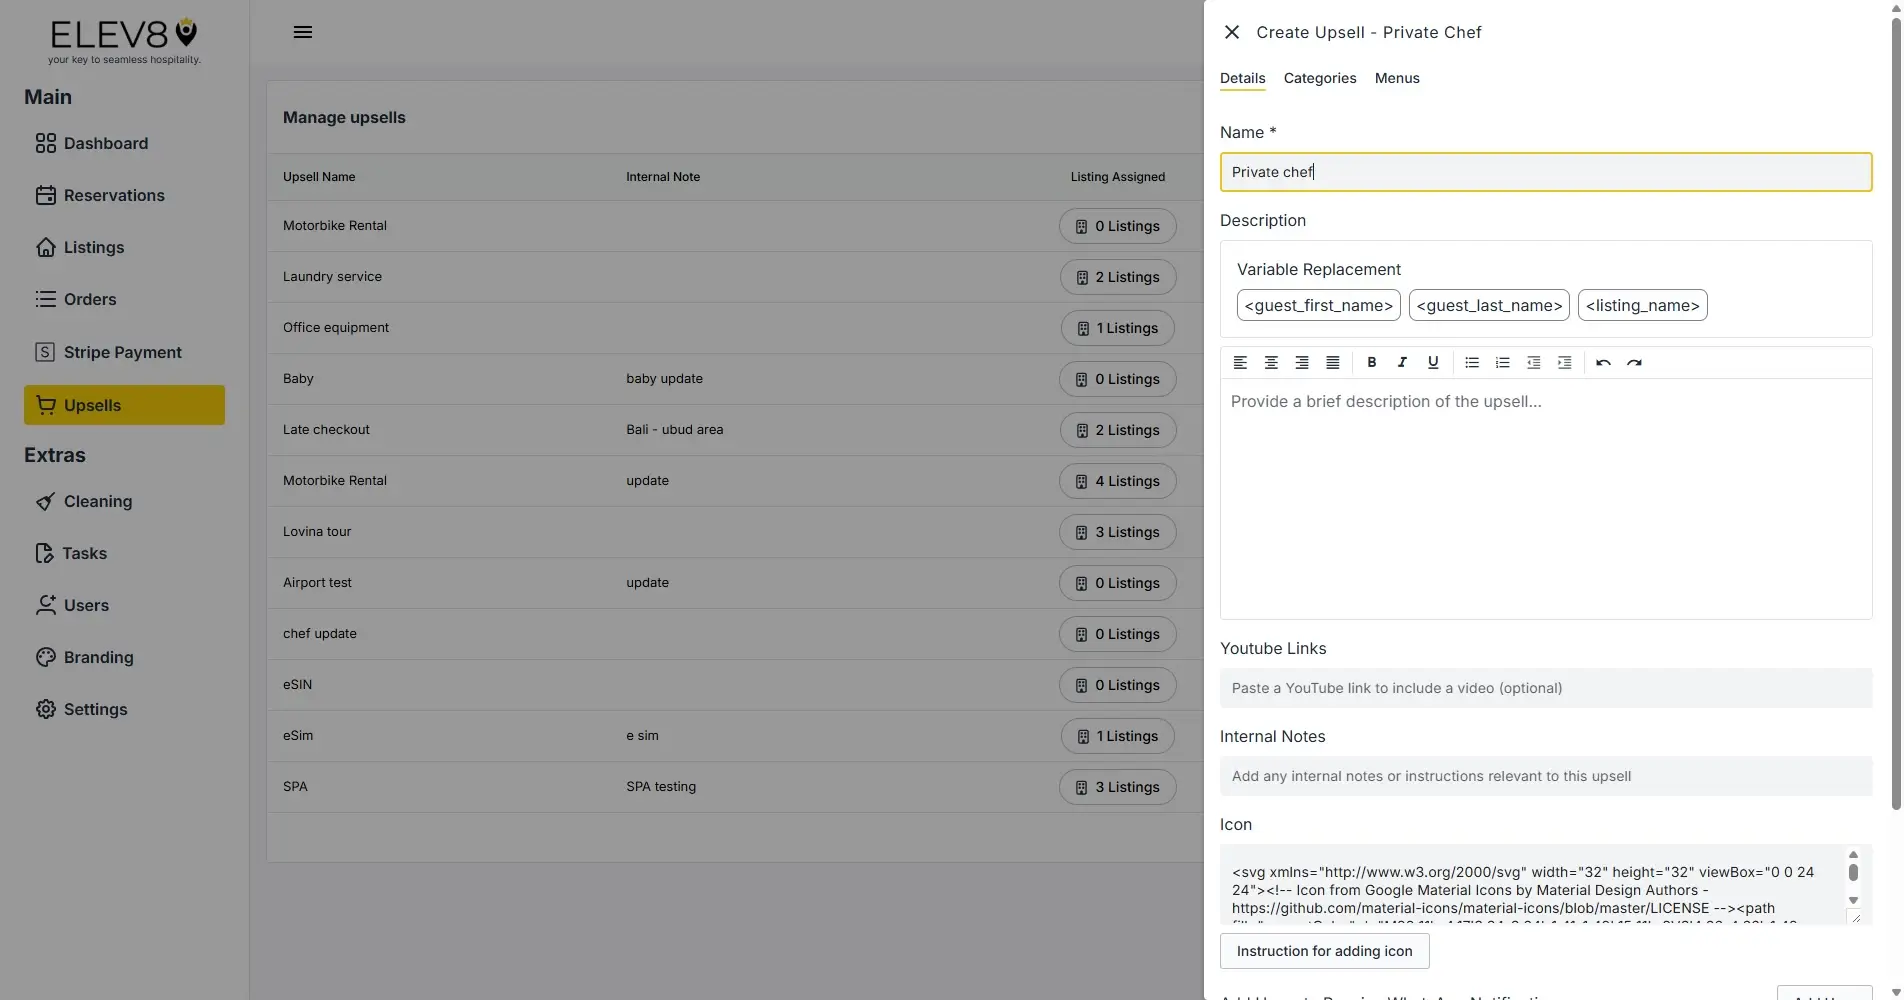Insert the guest_first_name variable
1904x1000 pixels.
pos(1318,305)
